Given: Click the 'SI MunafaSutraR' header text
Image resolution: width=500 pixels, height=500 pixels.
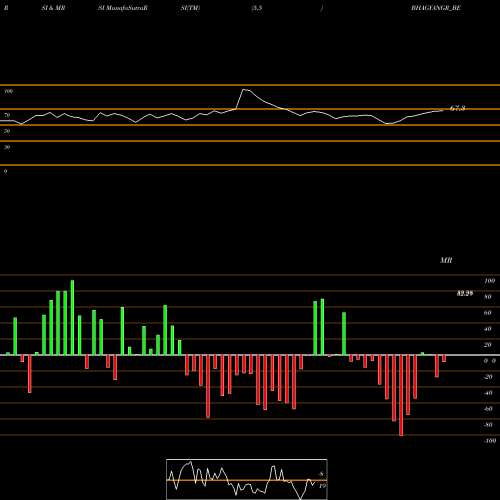Looking at the screenshot, I should tap(123, 8).
